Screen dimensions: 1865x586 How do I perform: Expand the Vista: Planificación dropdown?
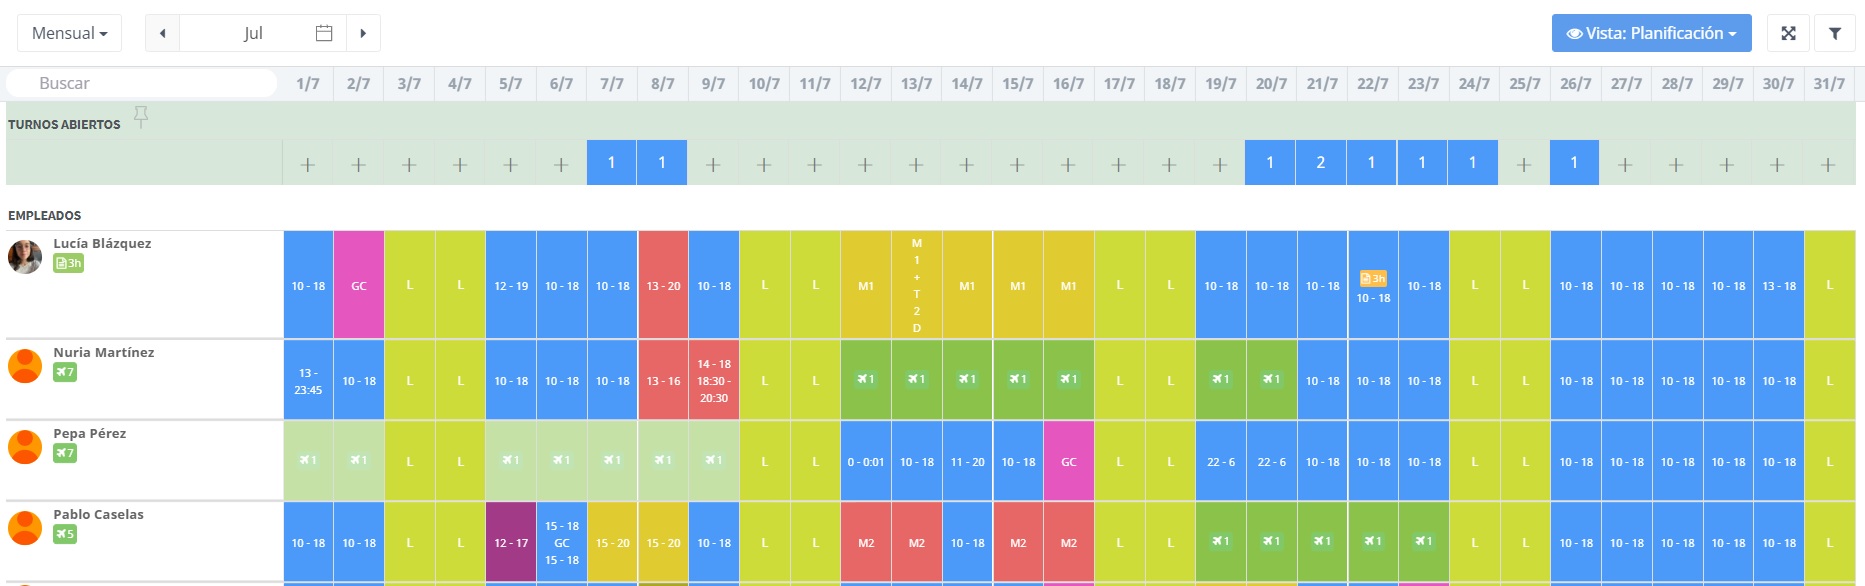[1651, 33]
